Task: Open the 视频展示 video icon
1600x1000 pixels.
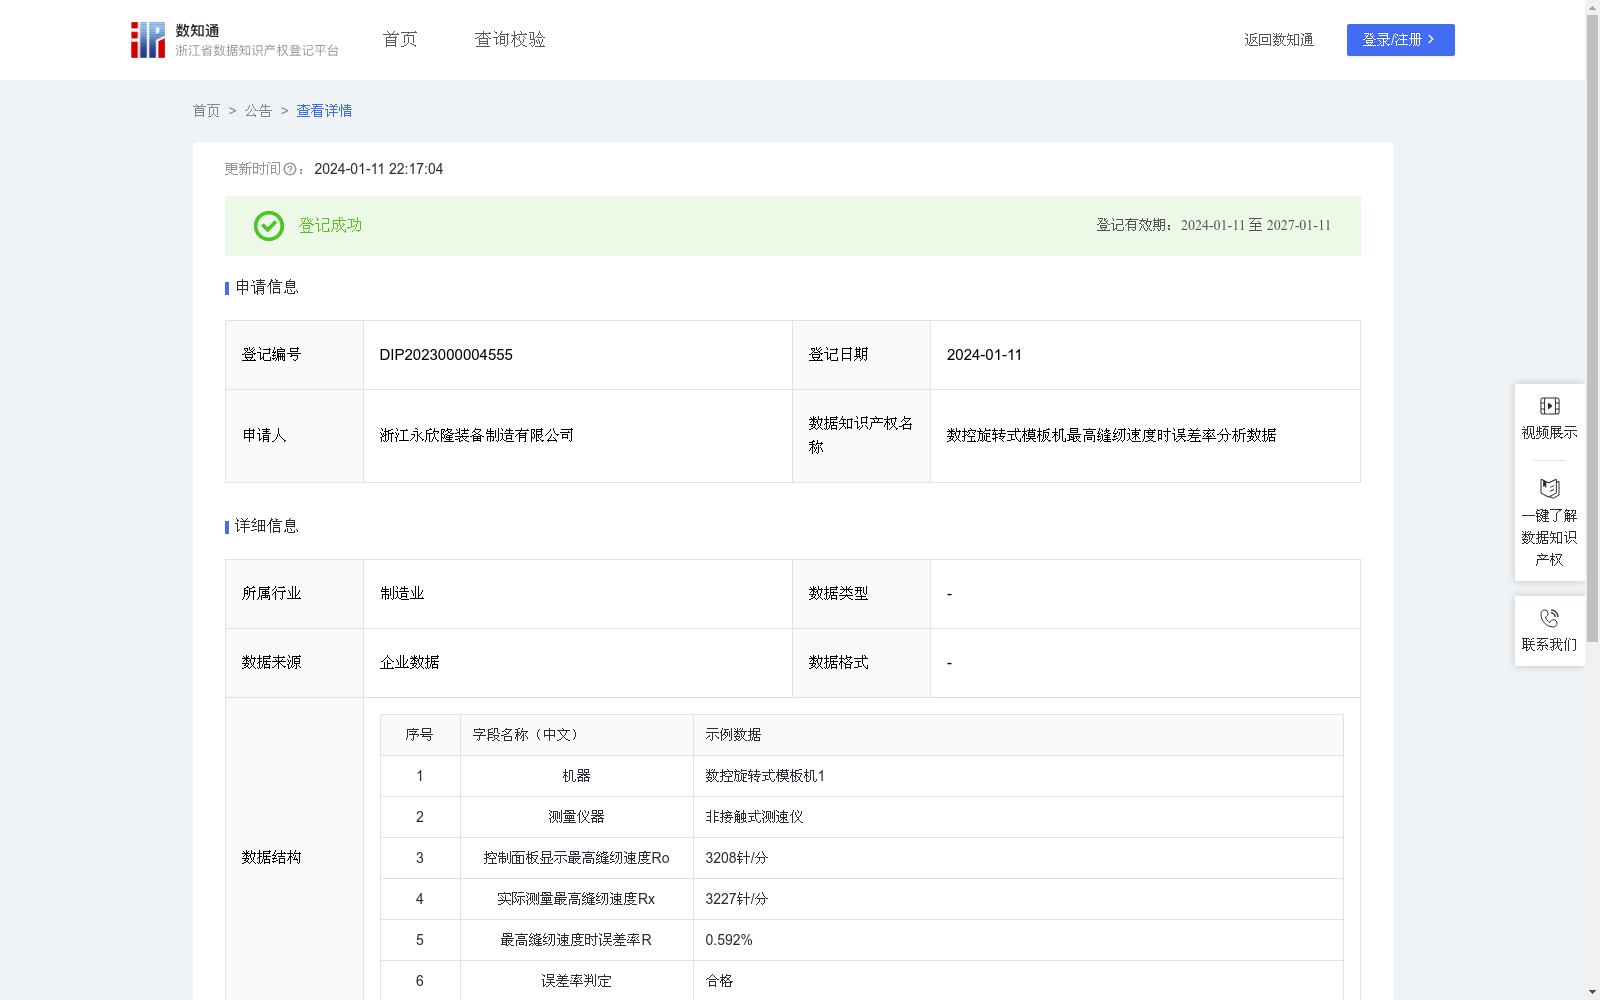Action: tap(1549, 406)
